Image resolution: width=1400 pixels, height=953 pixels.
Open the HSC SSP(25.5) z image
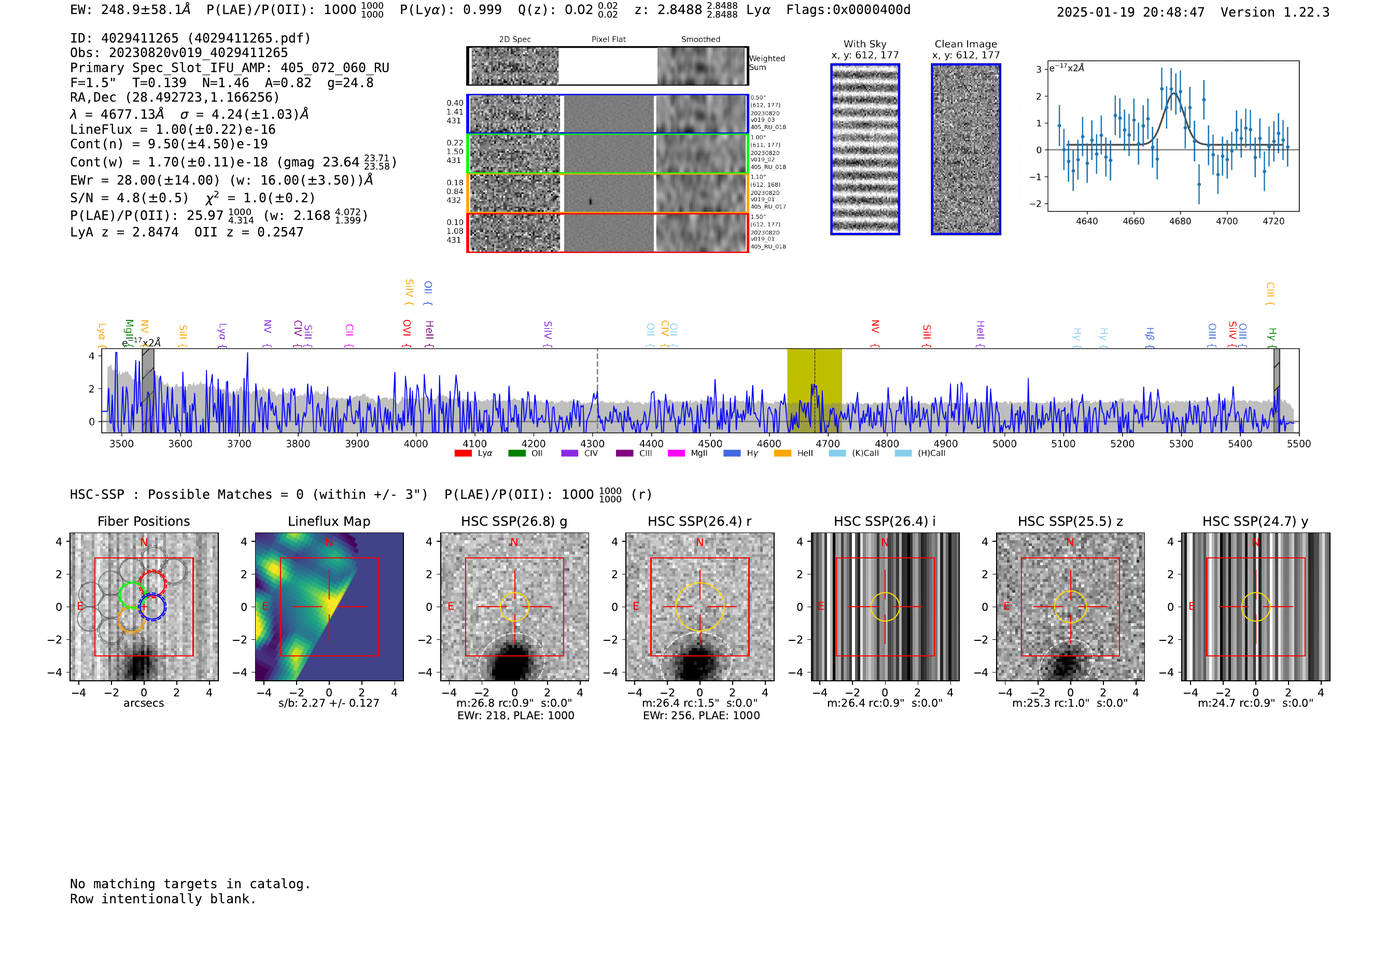coord(1070,607)
